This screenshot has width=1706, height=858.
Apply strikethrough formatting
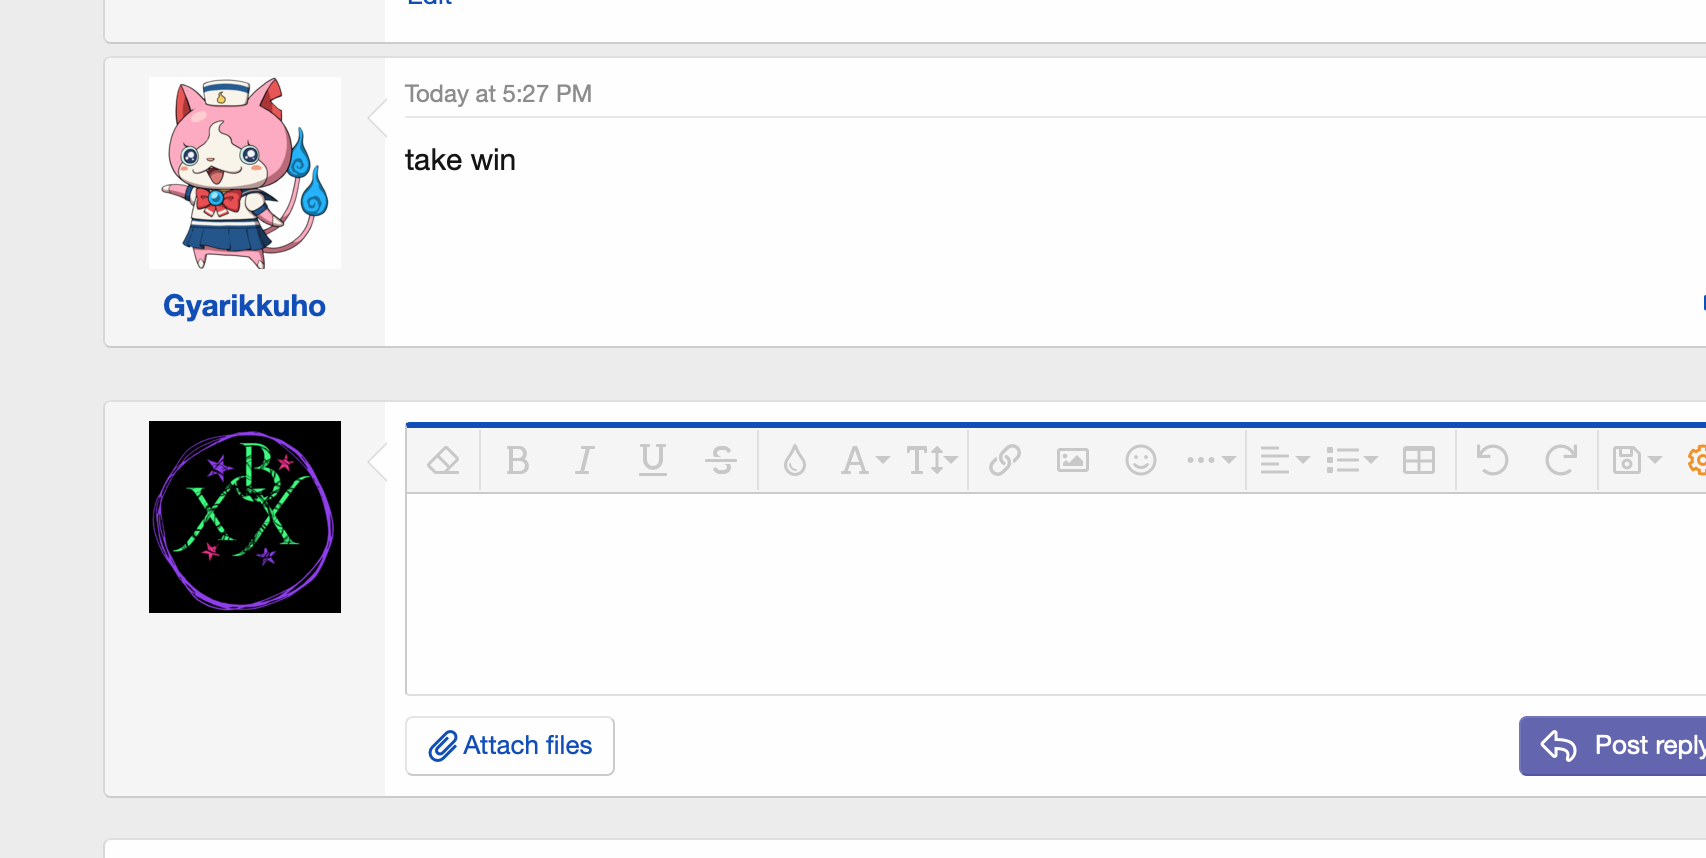pyautogui.click(x=721, y=461)
